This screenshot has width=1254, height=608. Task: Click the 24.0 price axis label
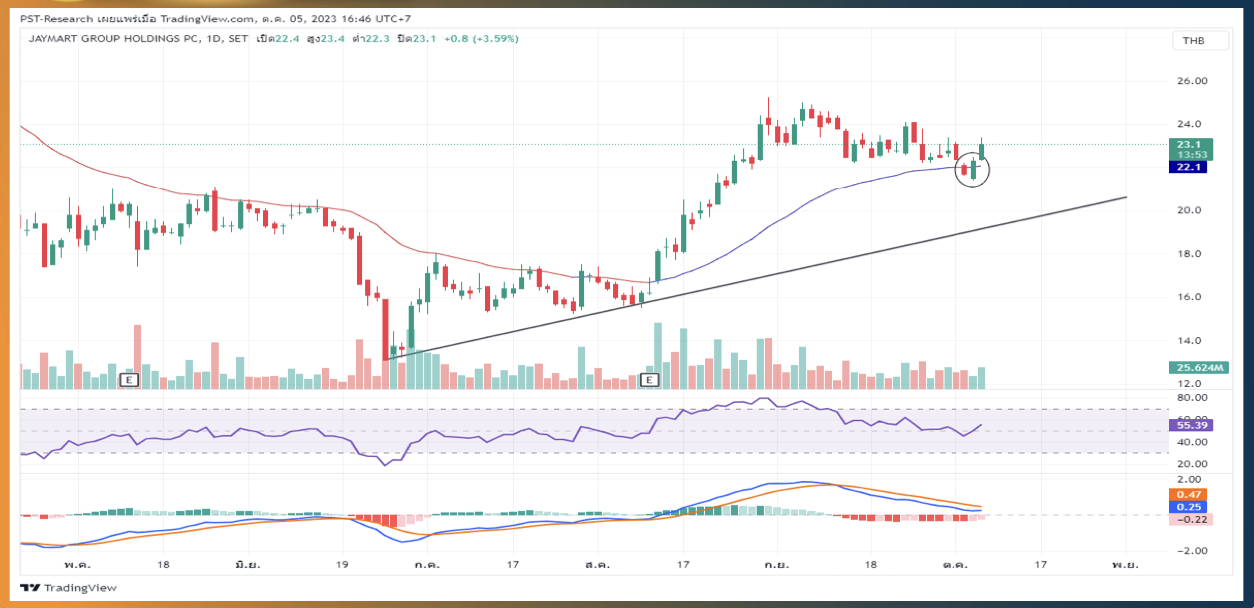tap(1189, 124)
